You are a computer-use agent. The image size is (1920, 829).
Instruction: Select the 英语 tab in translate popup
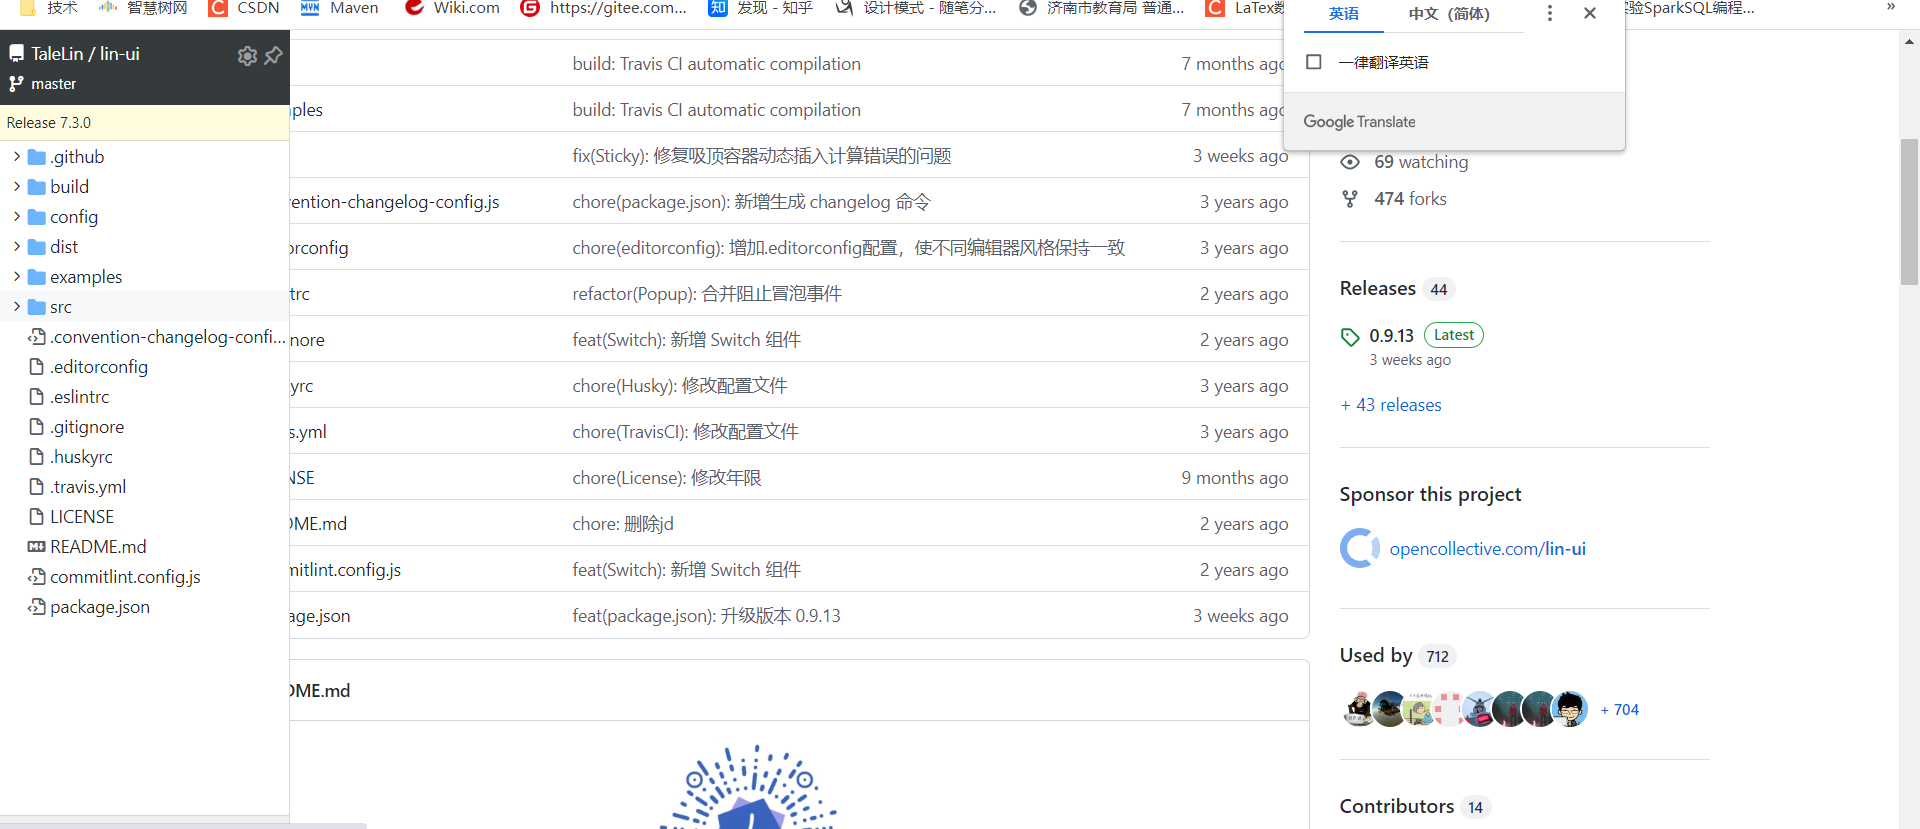point(1343,14)
